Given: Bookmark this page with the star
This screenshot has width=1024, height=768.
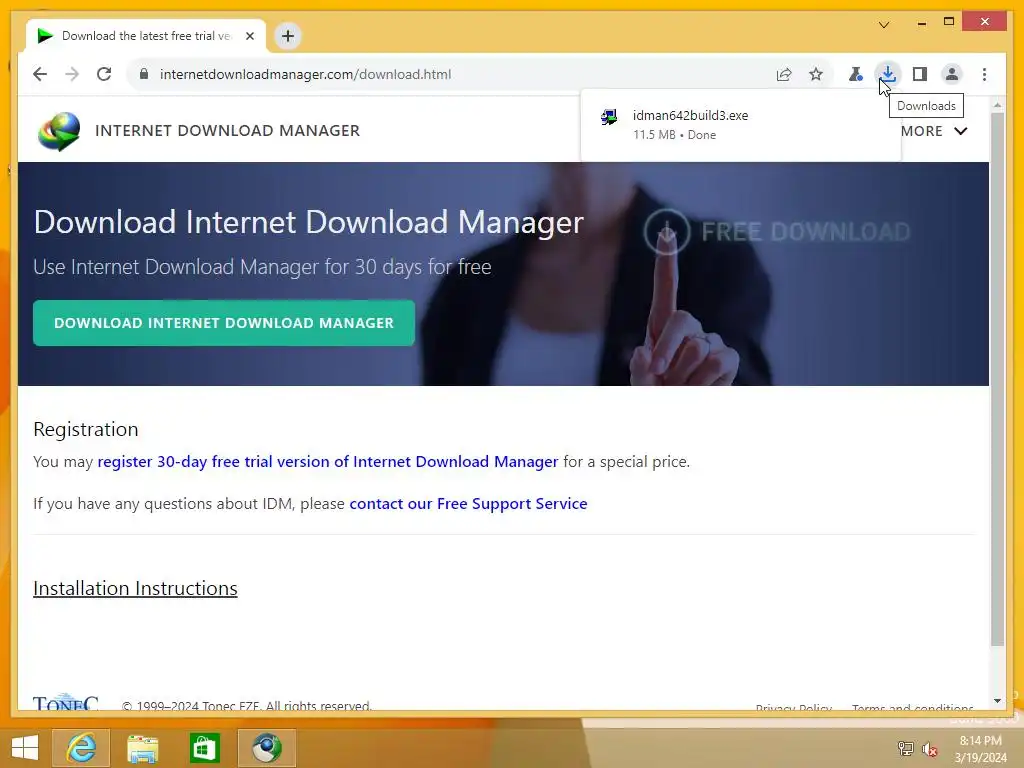Looking at the screenshot, I should [x=816, y=74].
